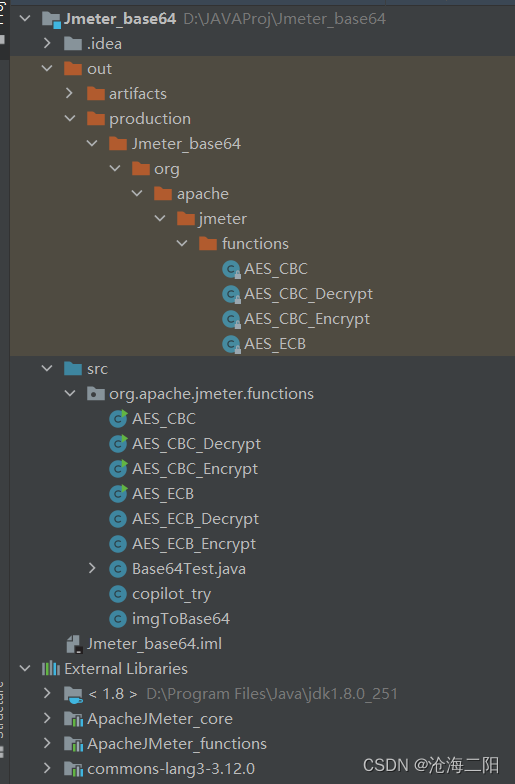Collapse the functions folder under jmeter
This screenshot has width=515, height=784.
pyautogui.click(x=182, y=244)
